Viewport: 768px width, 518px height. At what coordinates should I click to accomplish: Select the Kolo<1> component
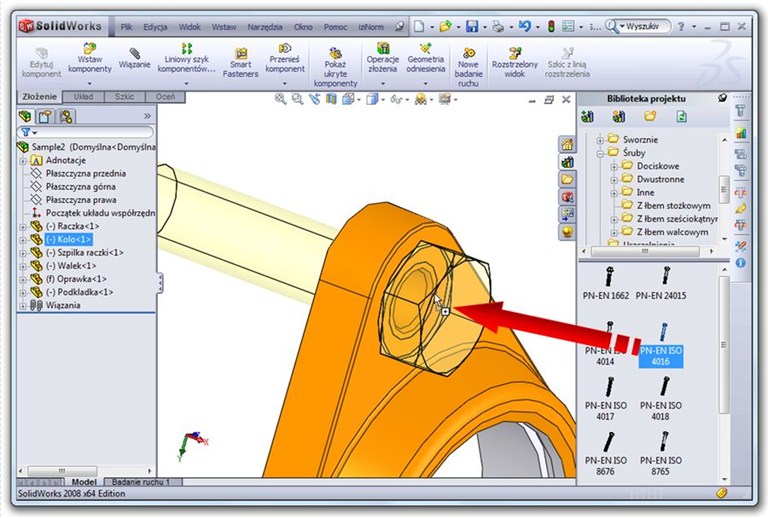pos(68,239)
